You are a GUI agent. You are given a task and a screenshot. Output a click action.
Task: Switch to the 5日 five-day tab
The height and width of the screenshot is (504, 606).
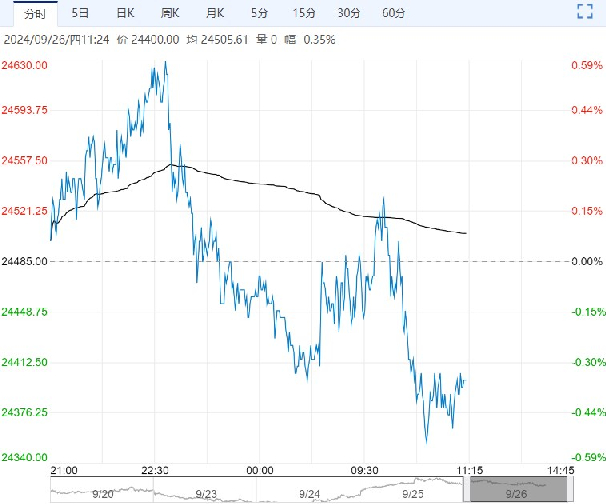[79, 13]
